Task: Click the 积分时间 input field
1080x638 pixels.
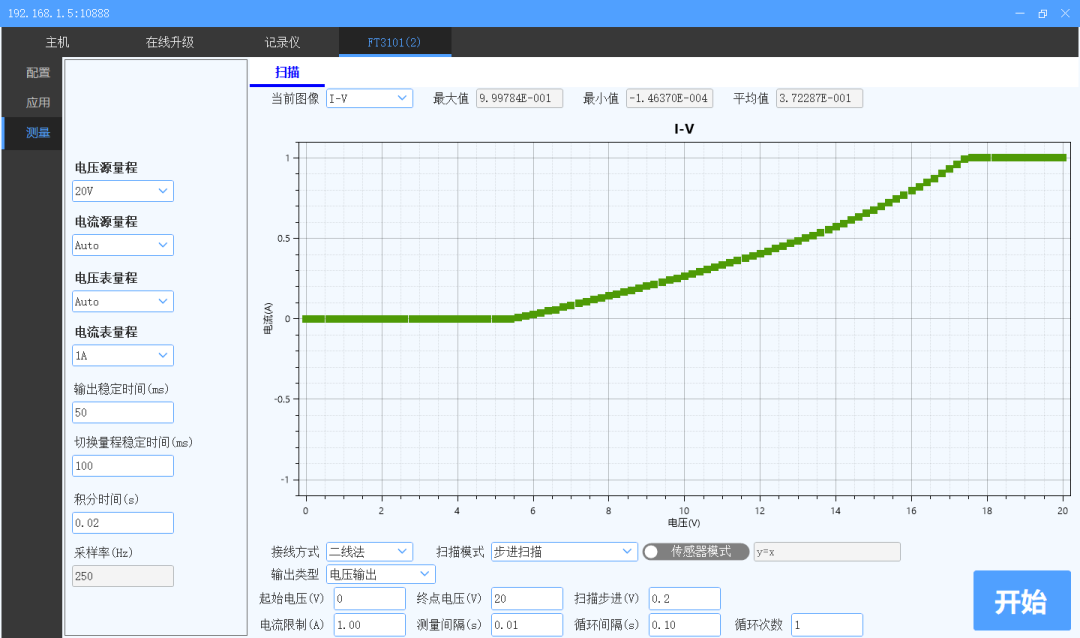Action: [123, 523]
